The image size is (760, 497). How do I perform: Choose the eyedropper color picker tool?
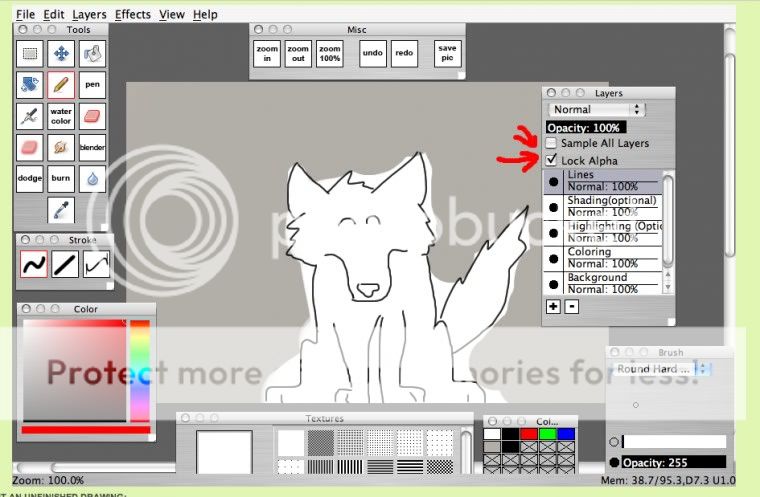click(61, 210)
